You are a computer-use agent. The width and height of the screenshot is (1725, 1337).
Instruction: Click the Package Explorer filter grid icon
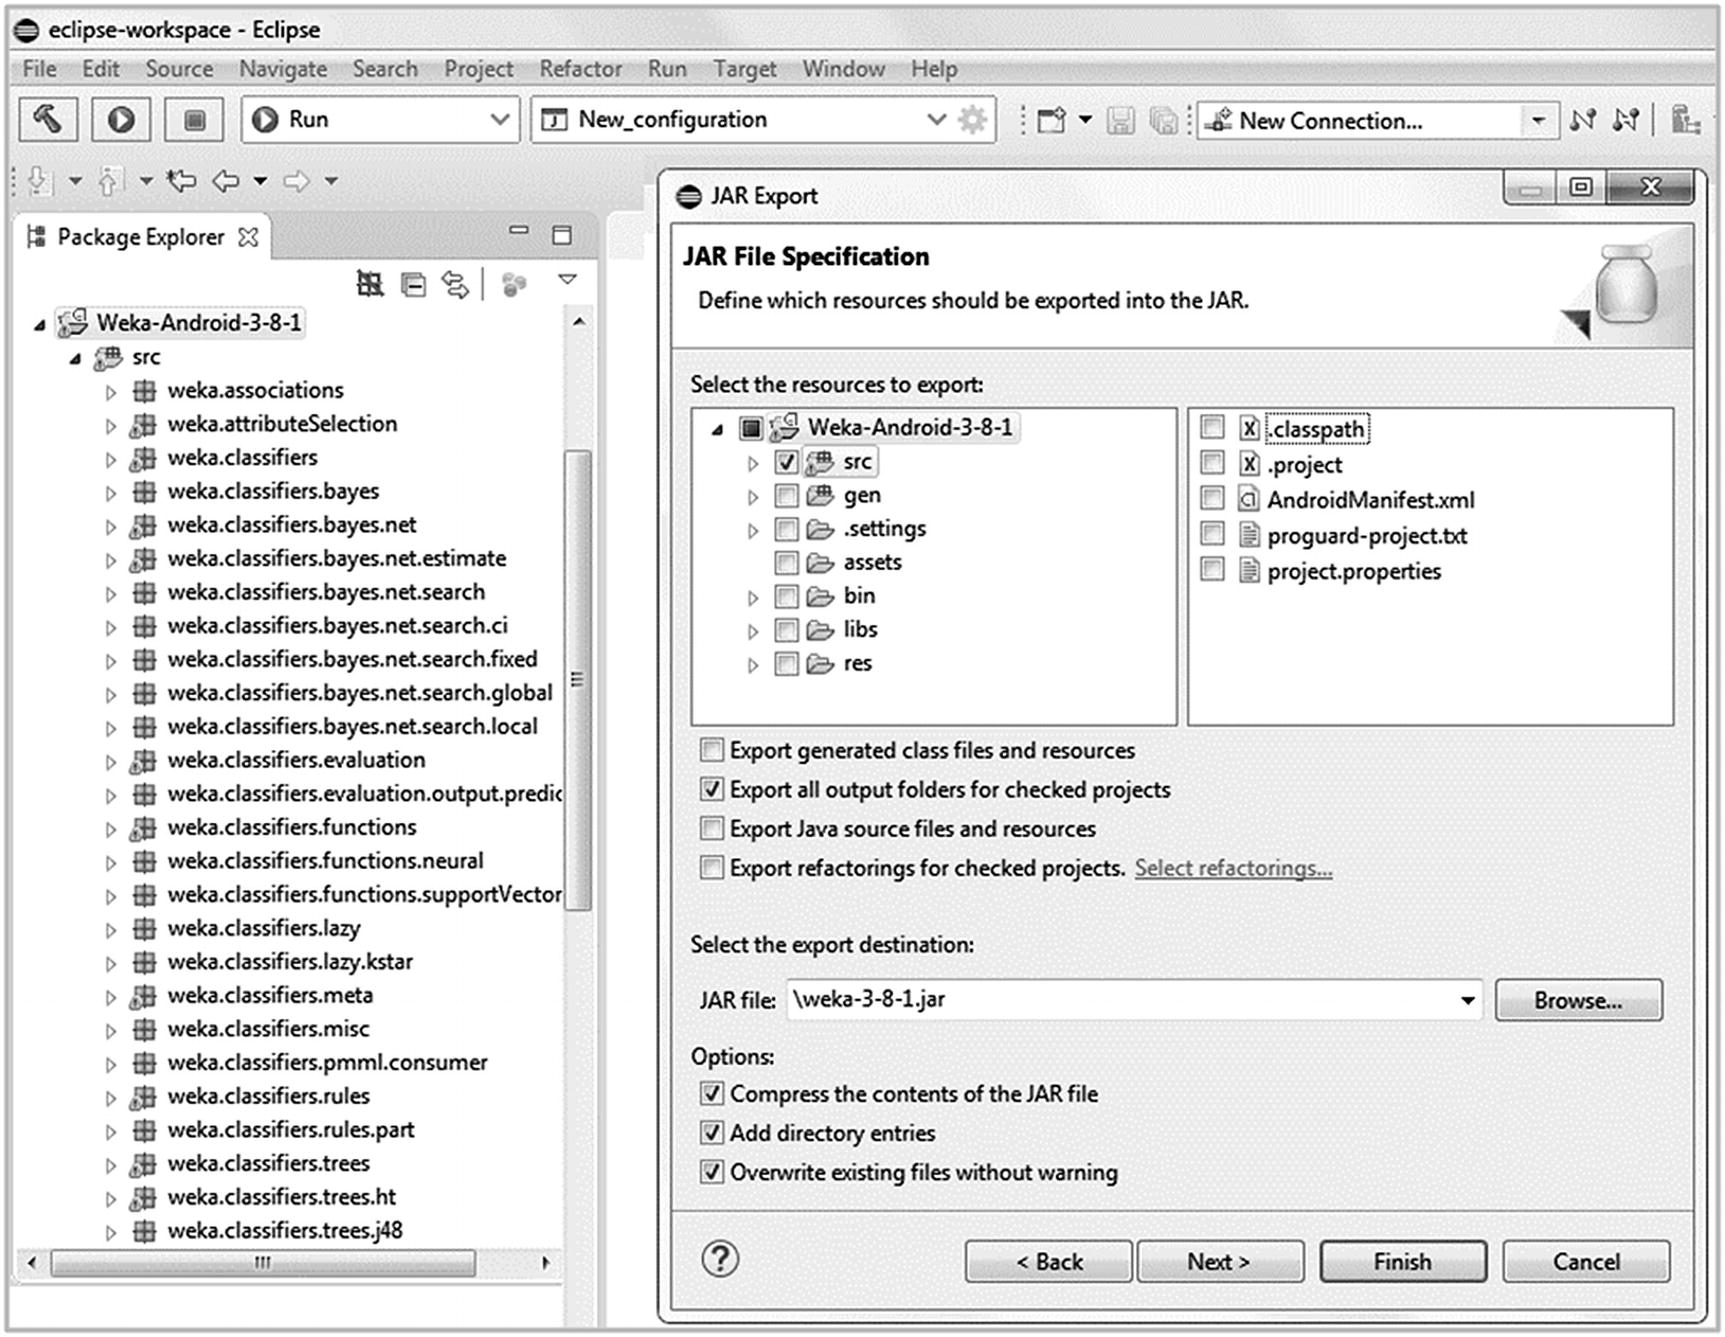[370, 286]
